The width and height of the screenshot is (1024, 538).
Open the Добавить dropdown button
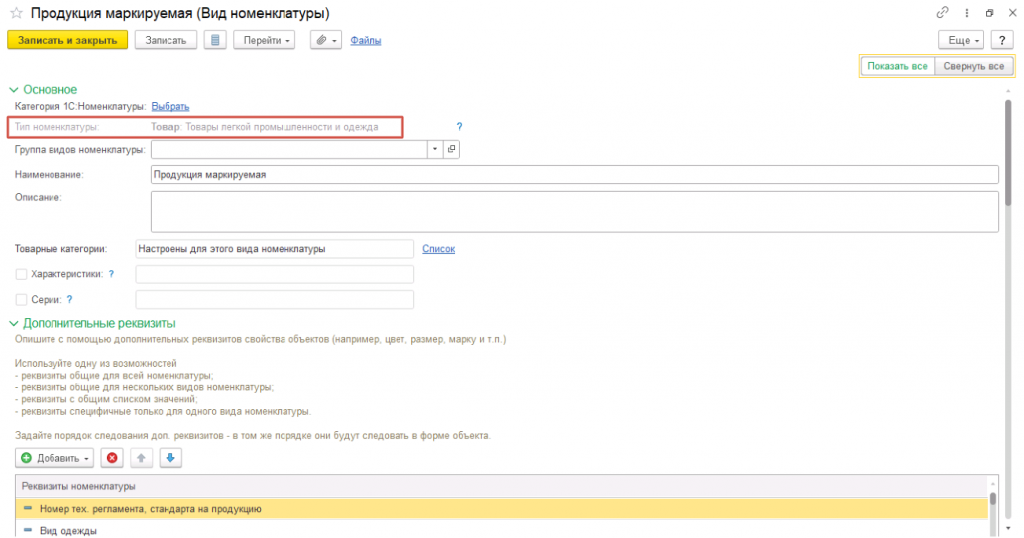coord(55,458)
